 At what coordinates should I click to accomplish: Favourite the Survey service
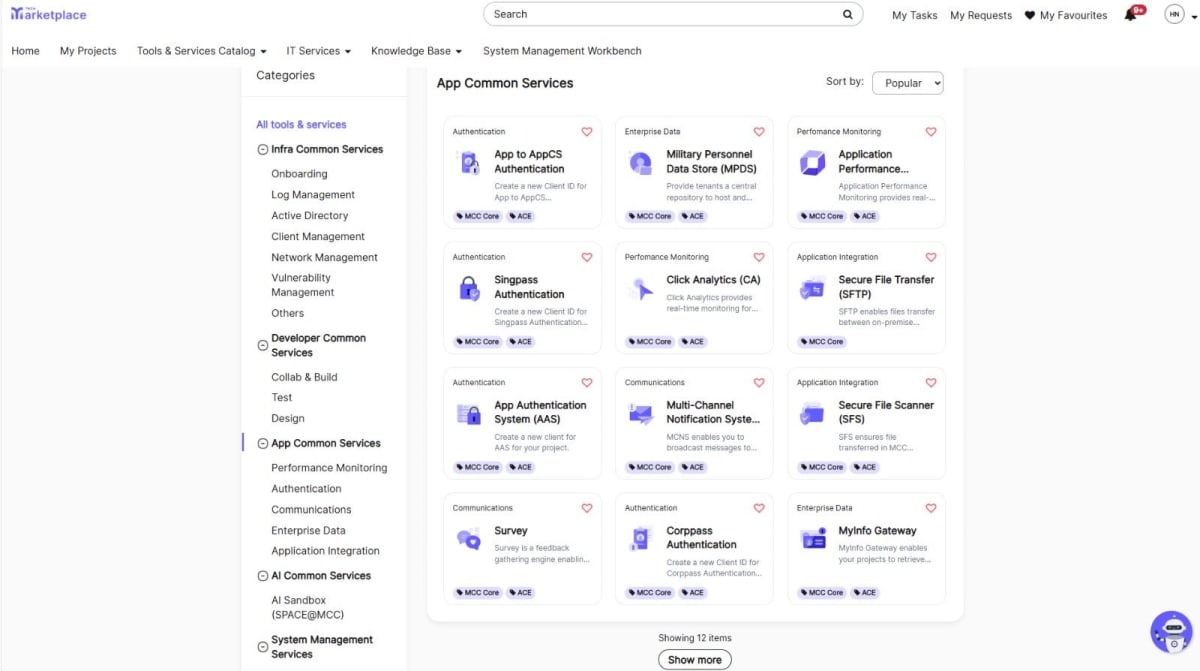click(587, 508)
